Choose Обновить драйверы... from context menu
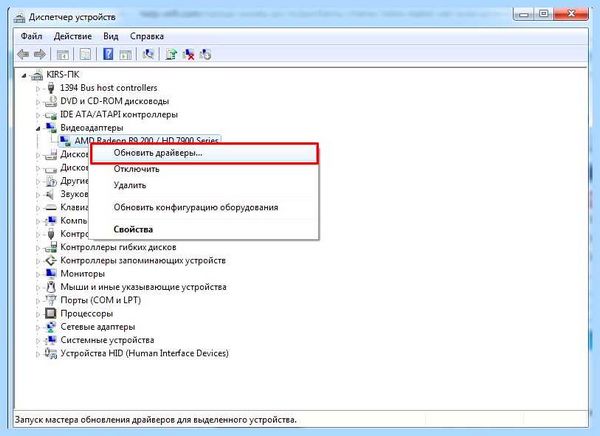 click(x=204, y=153)
